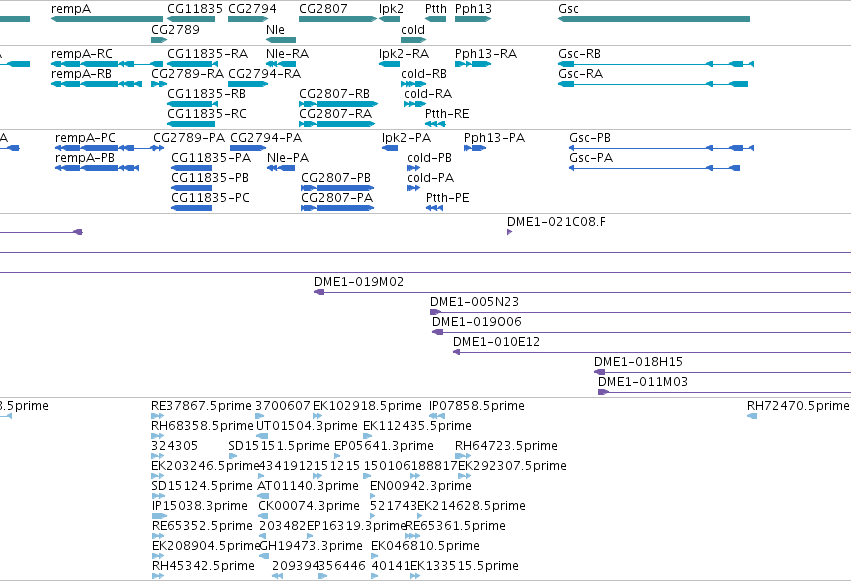The width and height of the screenshot is (851, 581).
Task: Select the RH64723.5prime EST feature
Action: click(463, 456)
